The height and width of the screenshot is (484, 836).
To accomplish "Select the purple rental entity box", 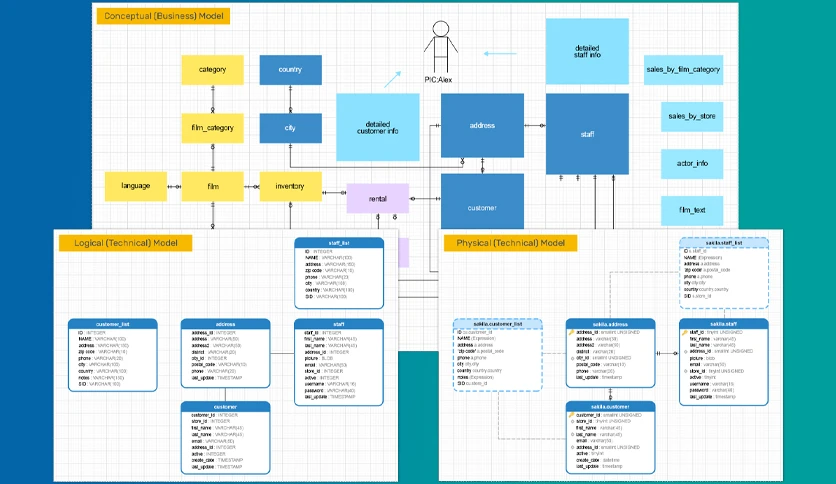I will 377,198.
